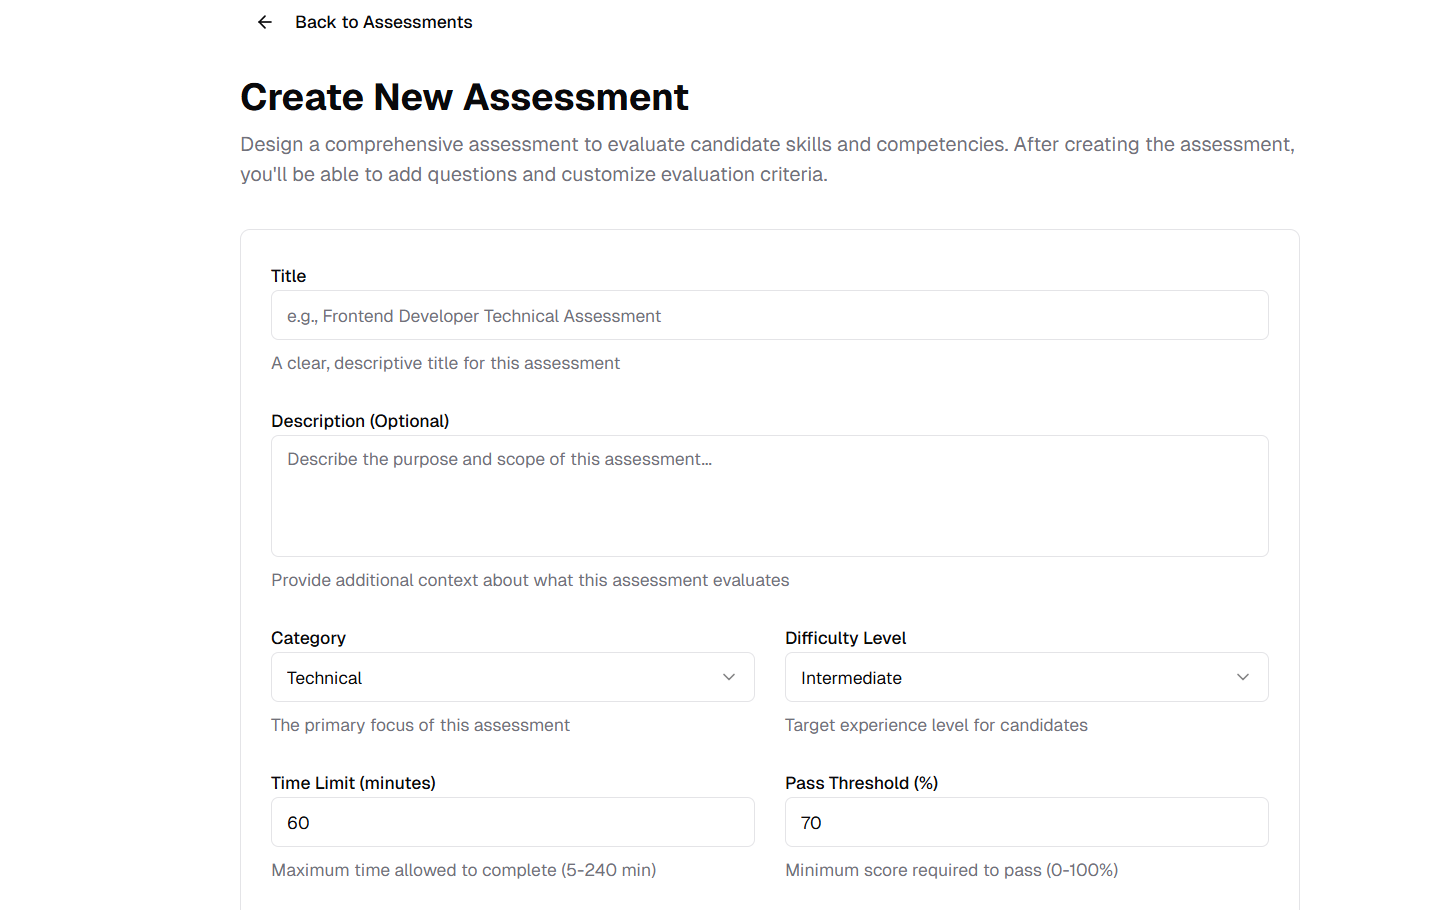Click the "Difficulty Level" field label
The width and height of the screenshot is (1442, 910).
coord(846,638)
